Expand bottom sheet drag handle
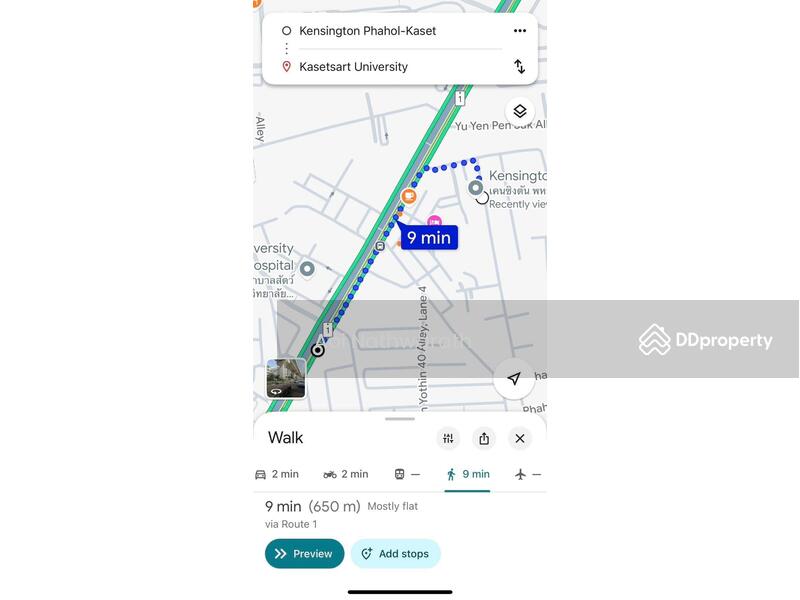Viewport: 800px width, 600px height. 400,419
